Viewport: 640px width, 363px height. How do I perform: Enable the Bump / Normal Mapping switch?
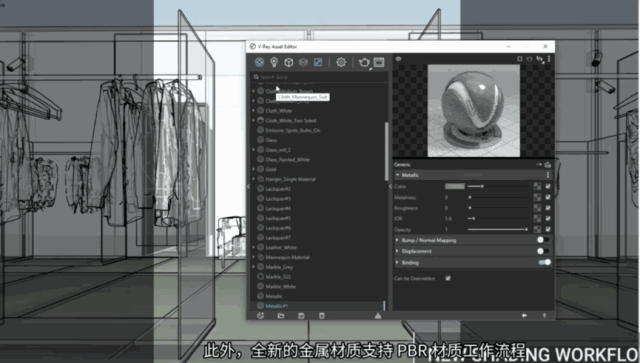[x=543, y=240]
